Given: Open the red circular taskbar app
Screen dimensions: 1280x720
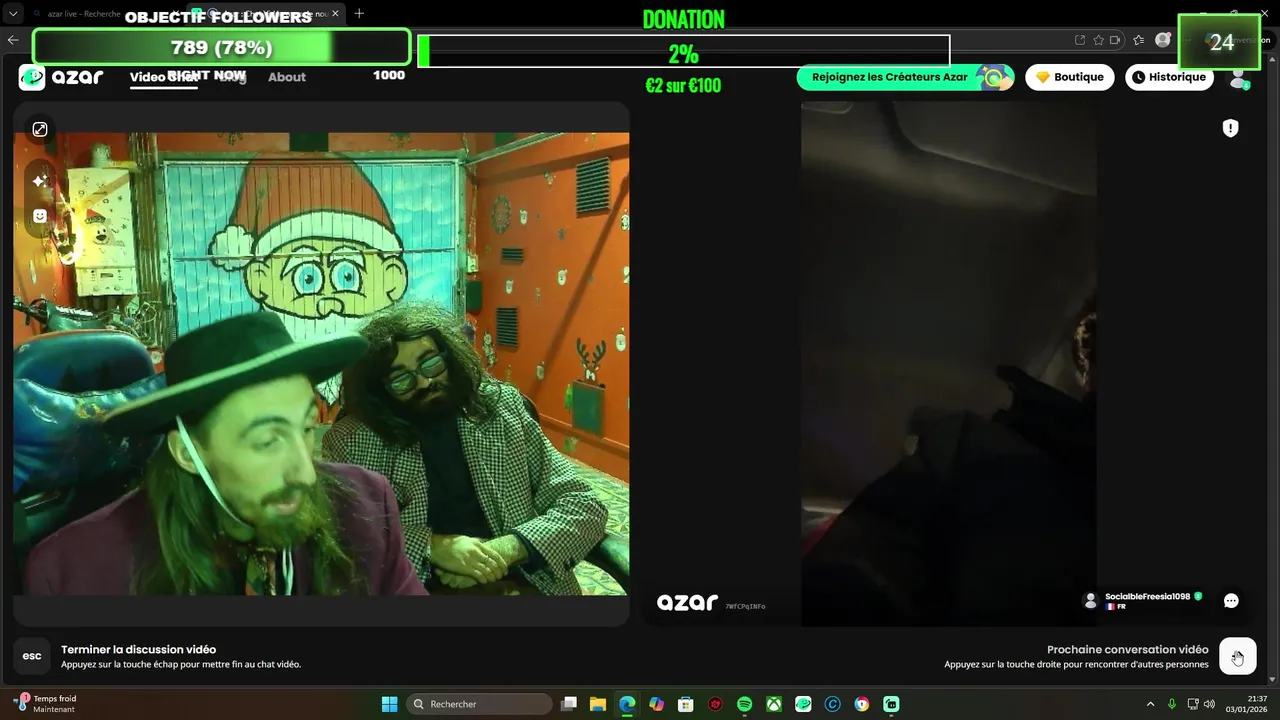Looking at the screenshot, I should pyautogui.click(x=715, y=704).
